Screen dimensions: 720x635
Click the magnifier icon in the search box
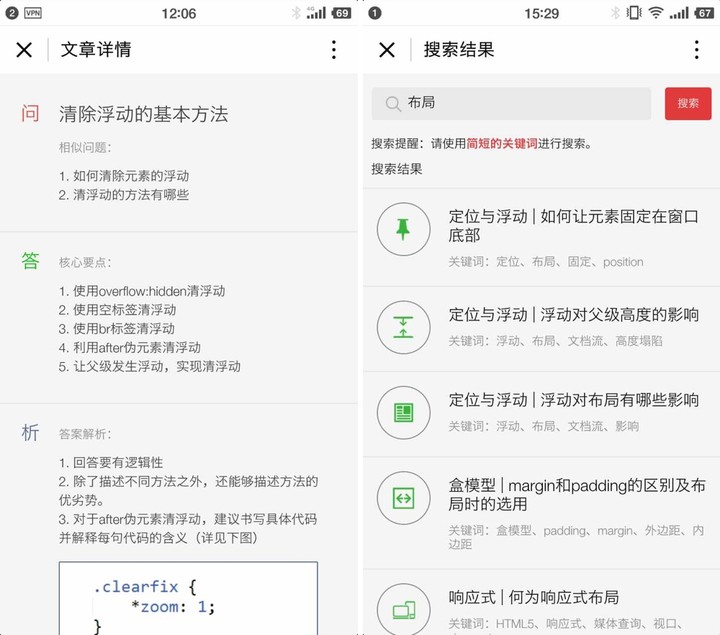pyautogui.click(x=393, y=103)
